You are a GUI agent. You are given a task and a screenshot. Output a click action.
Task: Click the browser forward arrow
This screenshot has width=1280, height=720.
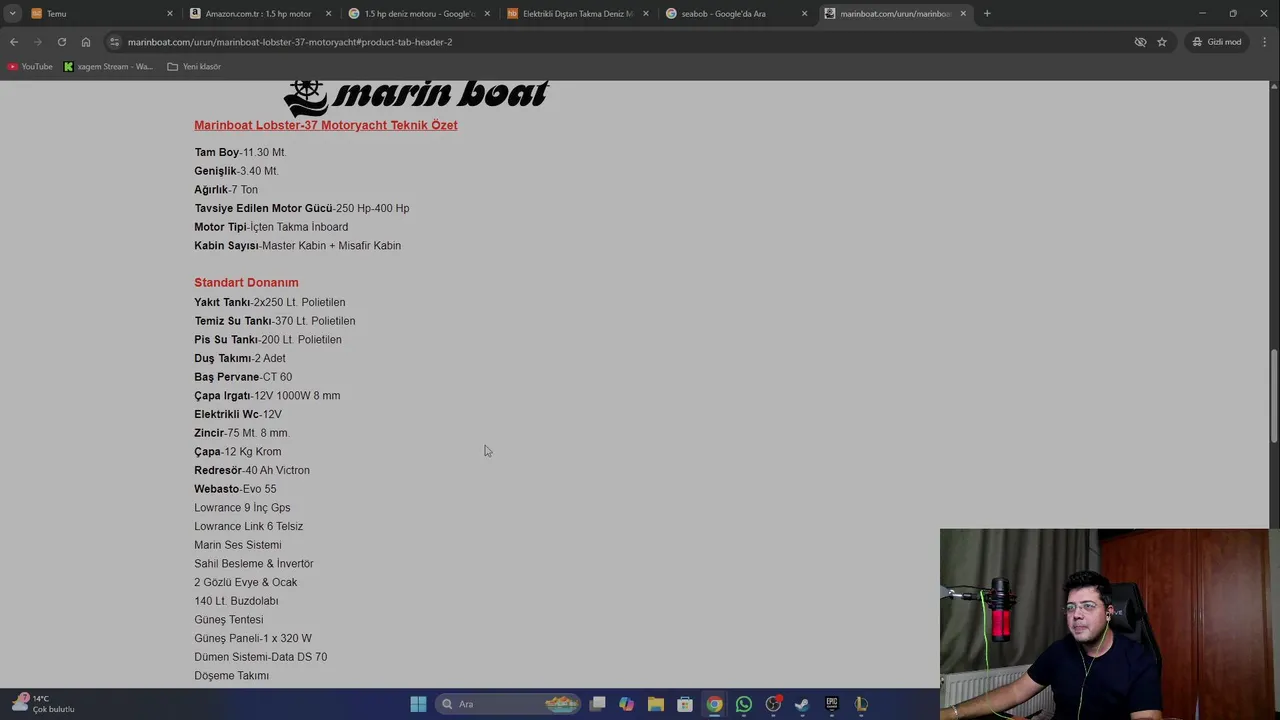pos(37,42)
